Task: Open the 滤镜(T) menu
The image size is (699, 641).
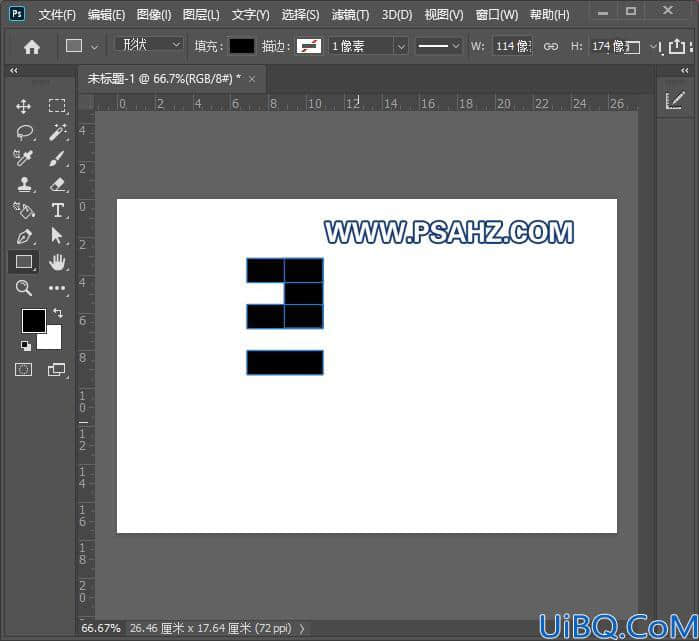Action: click(350, 15)
